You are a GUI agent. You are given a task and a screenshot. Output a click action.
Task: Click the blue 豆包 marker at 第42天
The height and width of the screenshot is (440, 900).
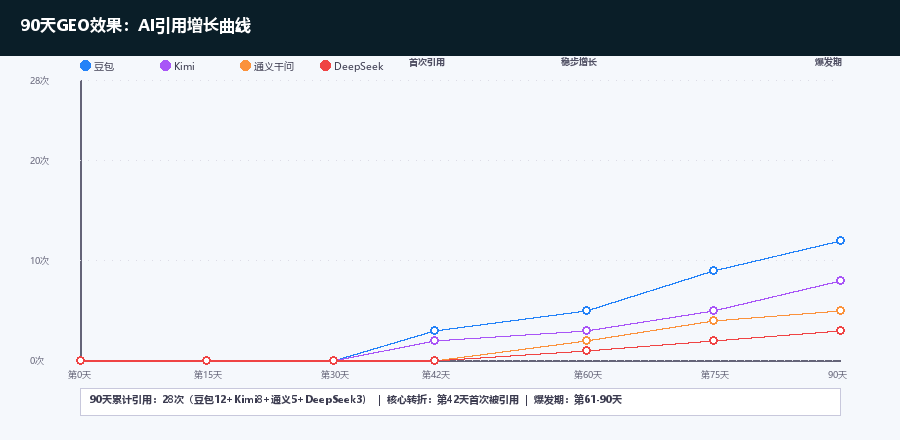pyautogui.click(x=434, y=331)
